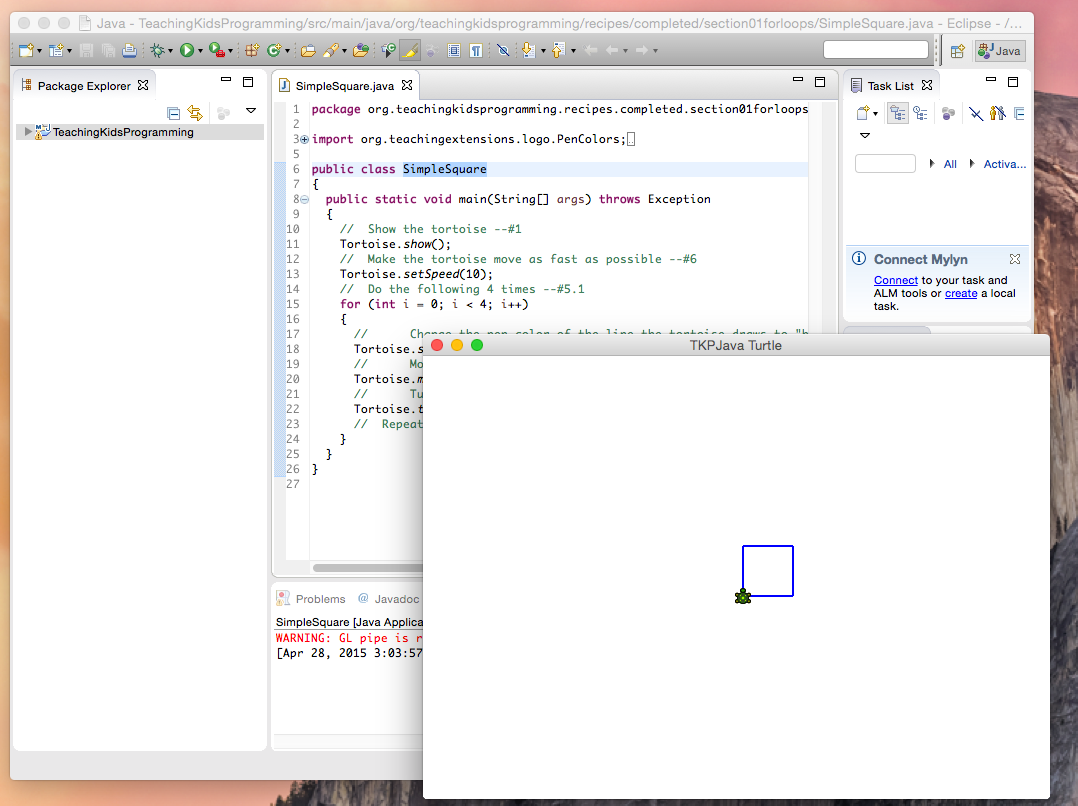This screenshot has width=1078, height=806.
Task: Click the Open Type icon
Action: click(x=308, y=50)
